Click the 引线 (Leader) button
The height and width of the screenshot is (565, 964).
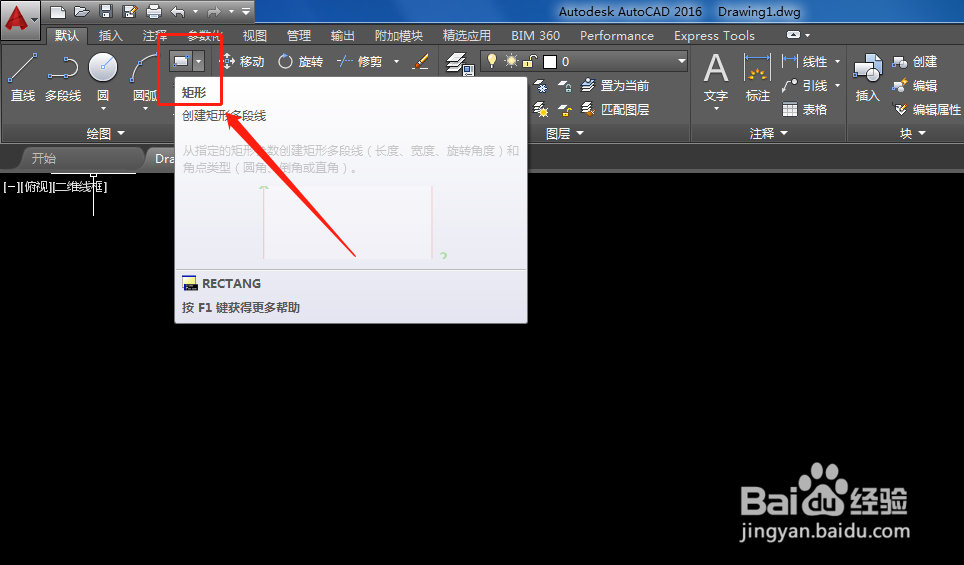805,85
